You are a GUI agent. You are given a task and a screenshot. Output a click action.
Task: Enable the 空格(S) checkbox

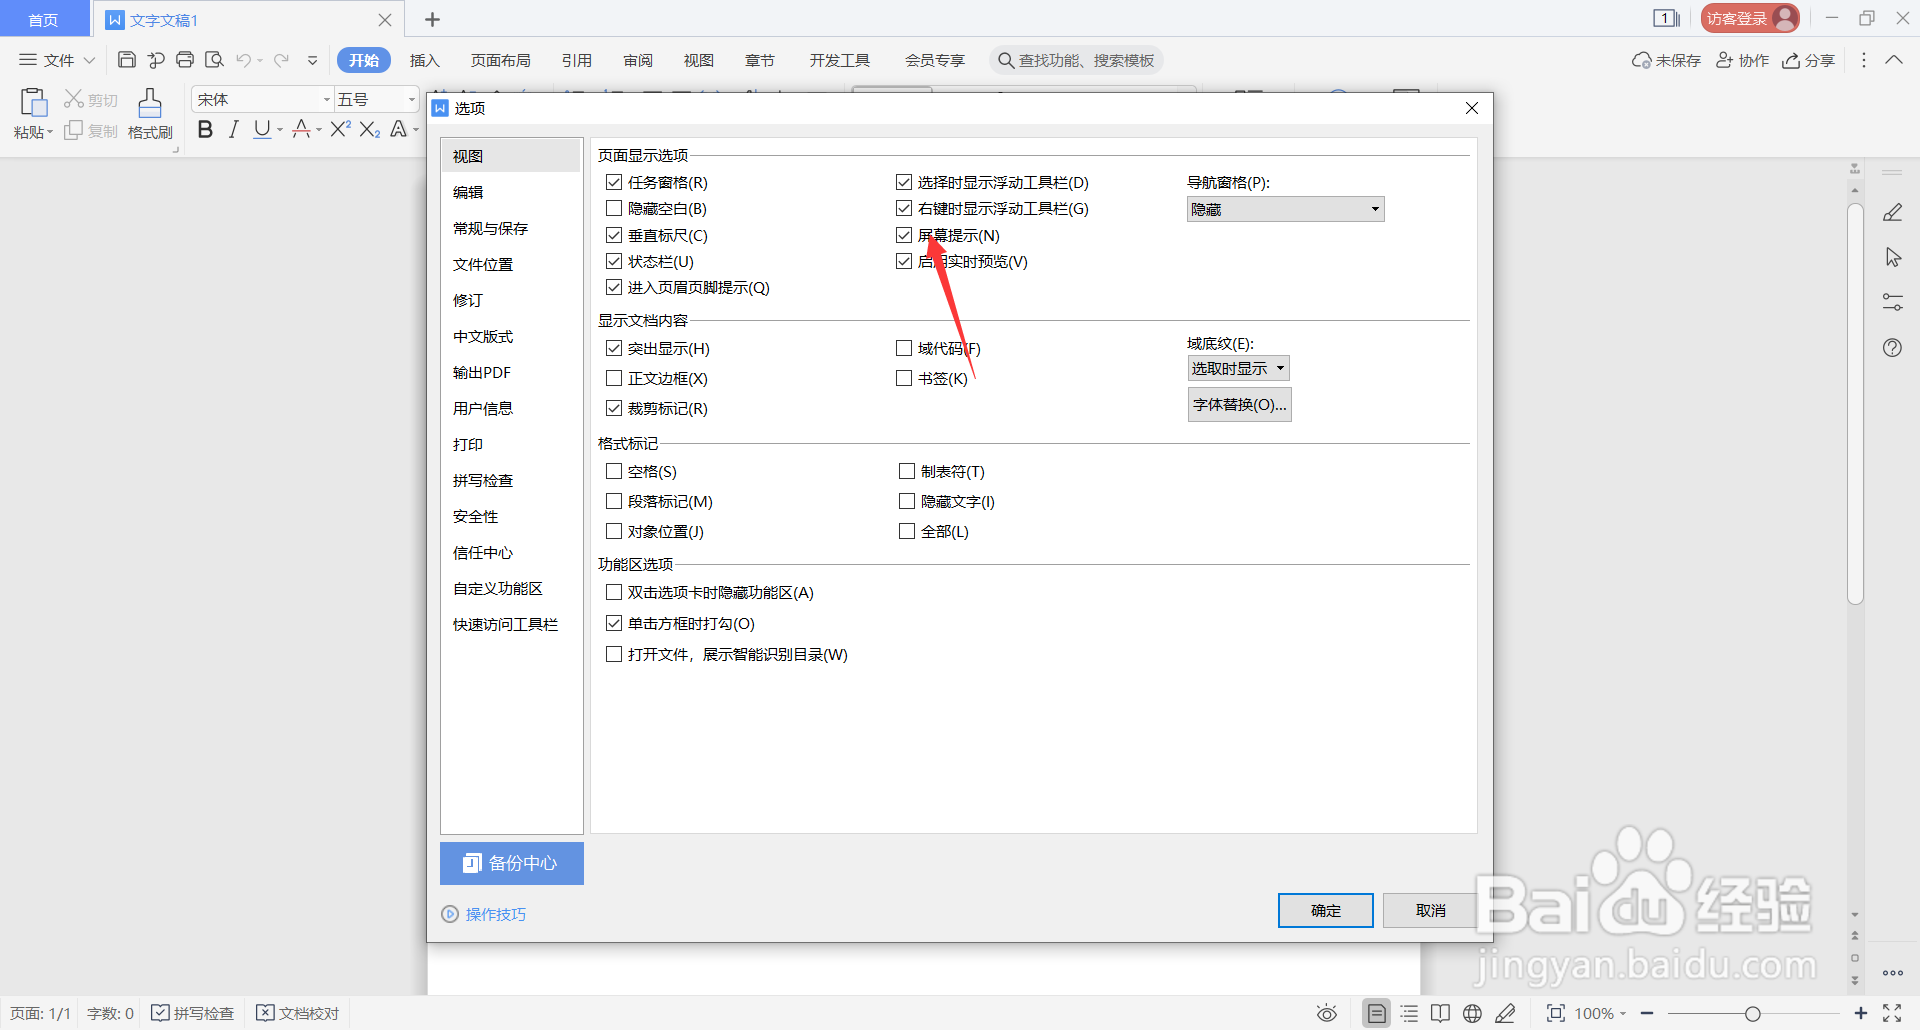(x=614, y=471)
